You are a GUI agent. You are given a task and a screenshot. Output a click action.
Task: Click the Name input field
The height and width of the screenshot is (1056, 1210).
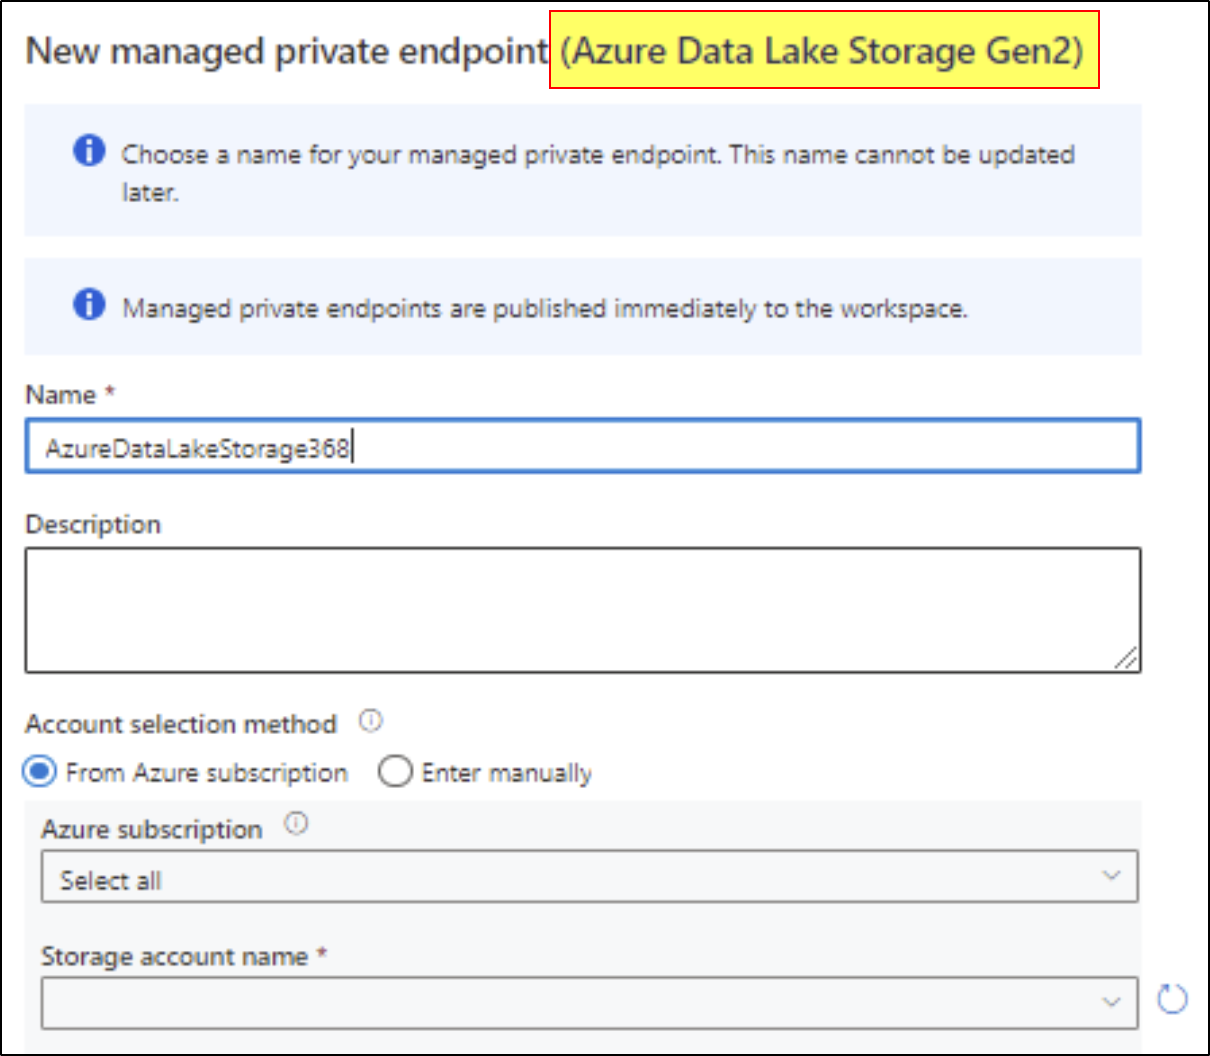pyautogui.click(x=582, y=446)
